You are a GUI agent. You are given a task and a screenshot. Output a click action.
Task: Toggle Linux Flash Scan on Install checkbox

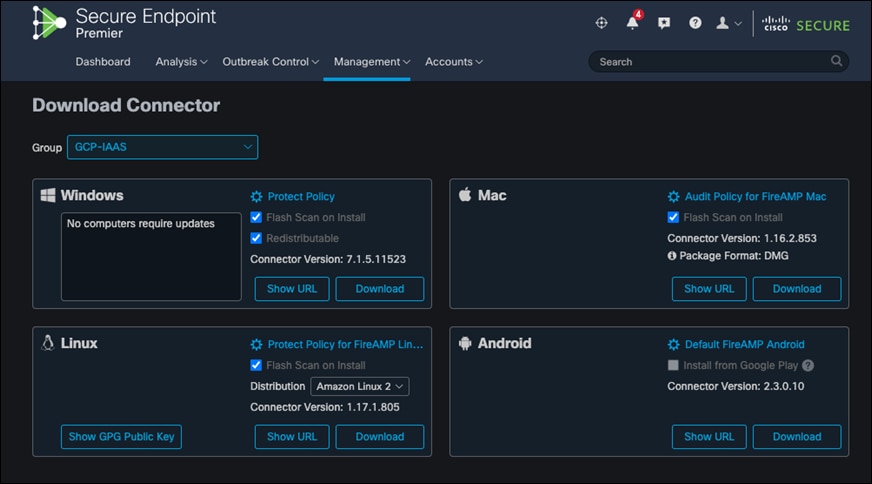256,365
